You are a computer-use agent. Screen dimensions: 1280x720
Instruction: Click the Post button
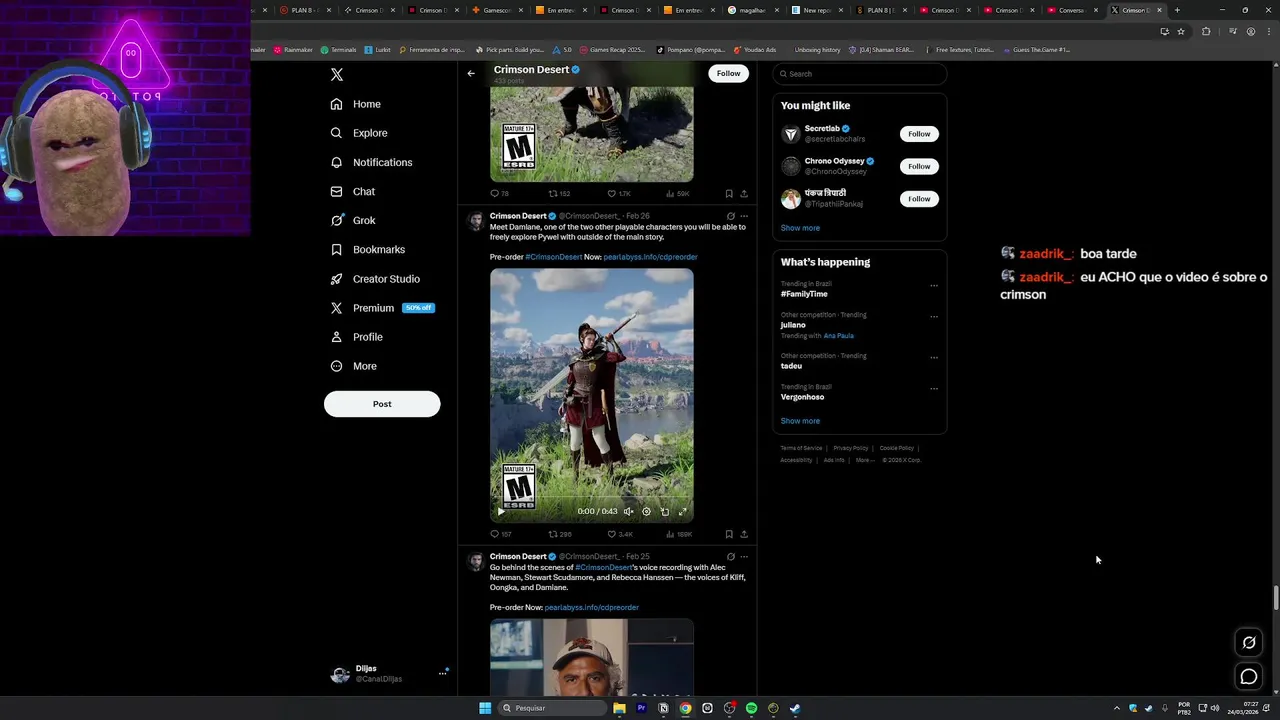tap(382, 404)
